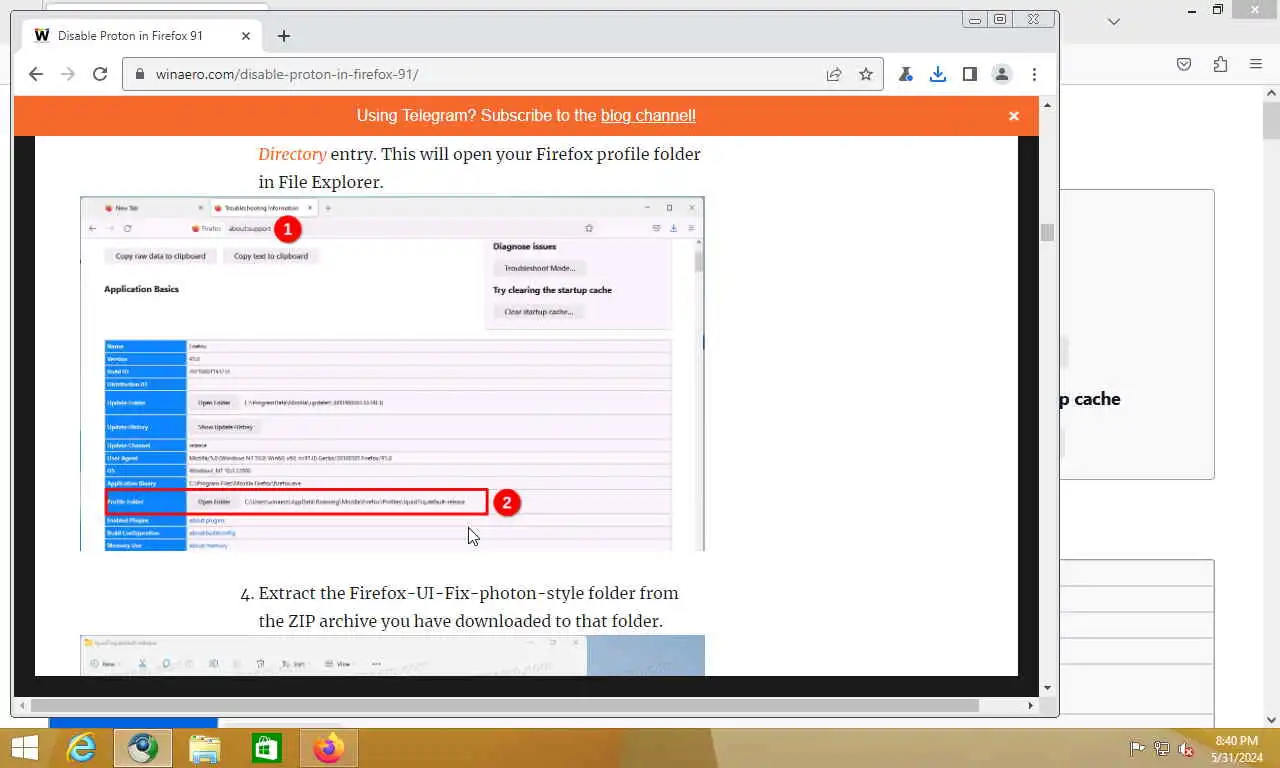Image resolution: width=1280 pixels, height=768 pixels.
Task: Share this page from the address bar
Action: pos(834,74)
